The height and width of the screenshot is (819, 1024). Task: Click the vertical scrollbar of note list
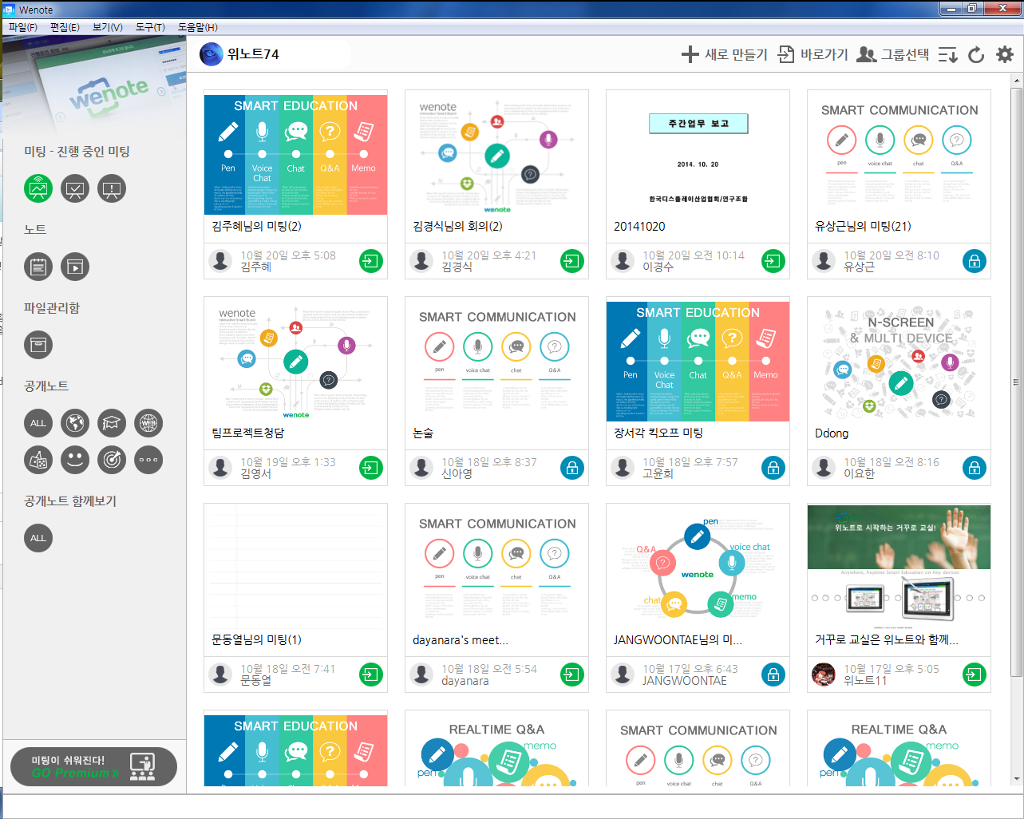[x=1016, y=382]
